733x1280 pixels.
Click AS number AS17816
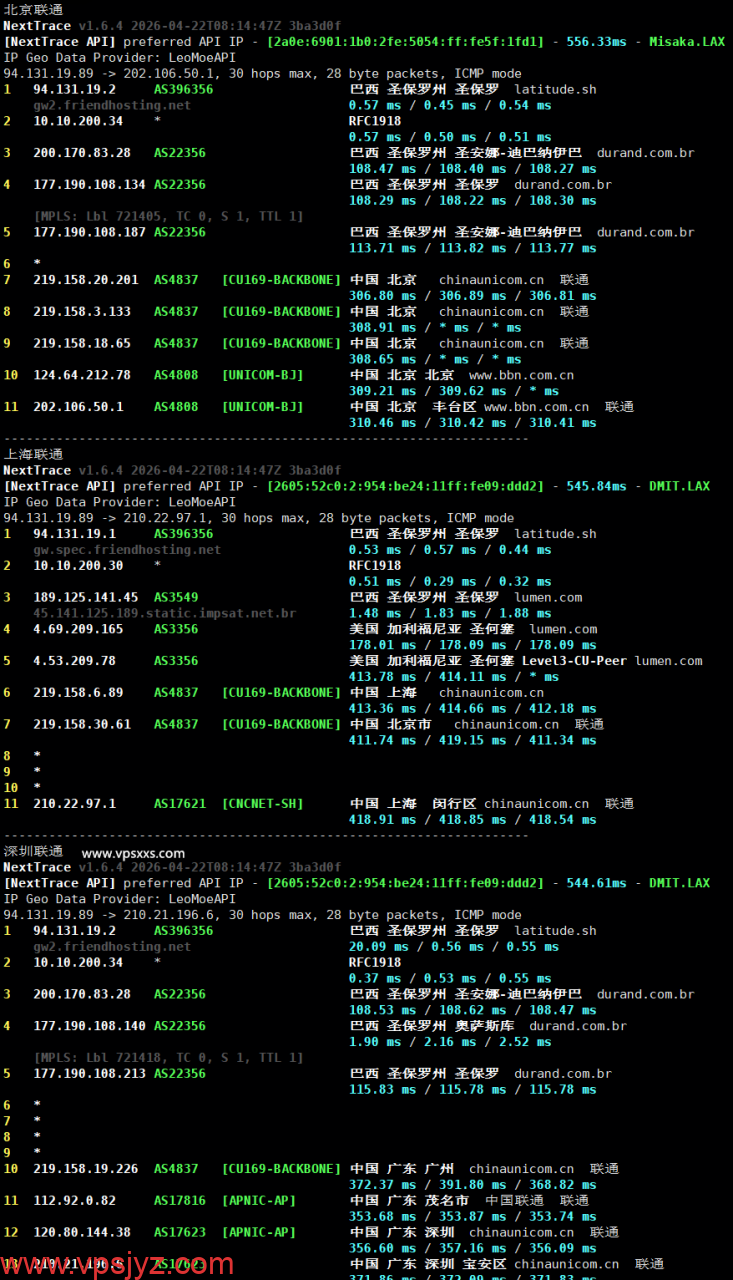(x=180, y=1200)
